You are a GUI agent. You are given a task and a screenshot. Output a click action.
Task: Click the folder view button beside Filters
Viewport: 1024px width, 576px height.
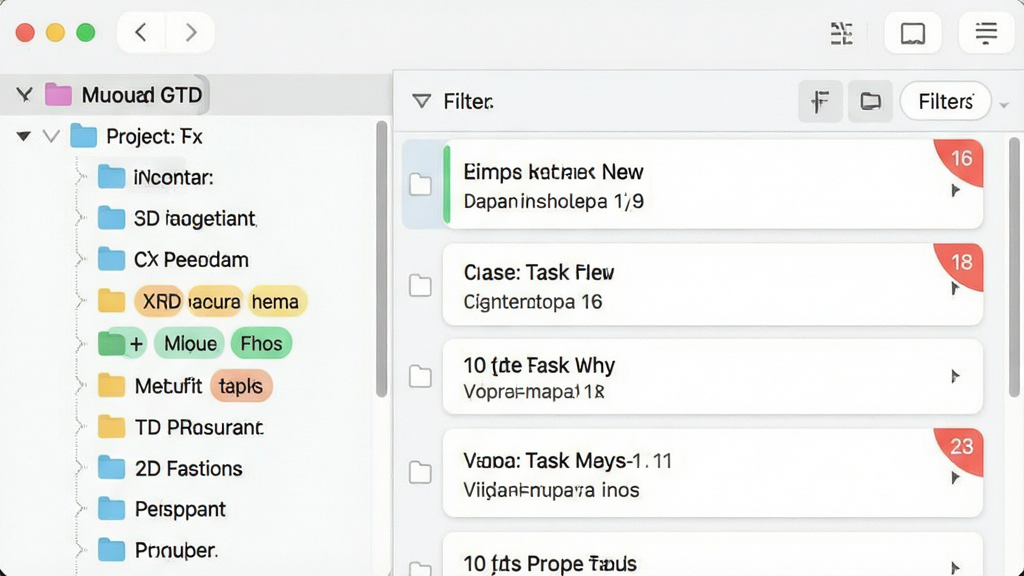pyautogui.click(x=870, y=101)
